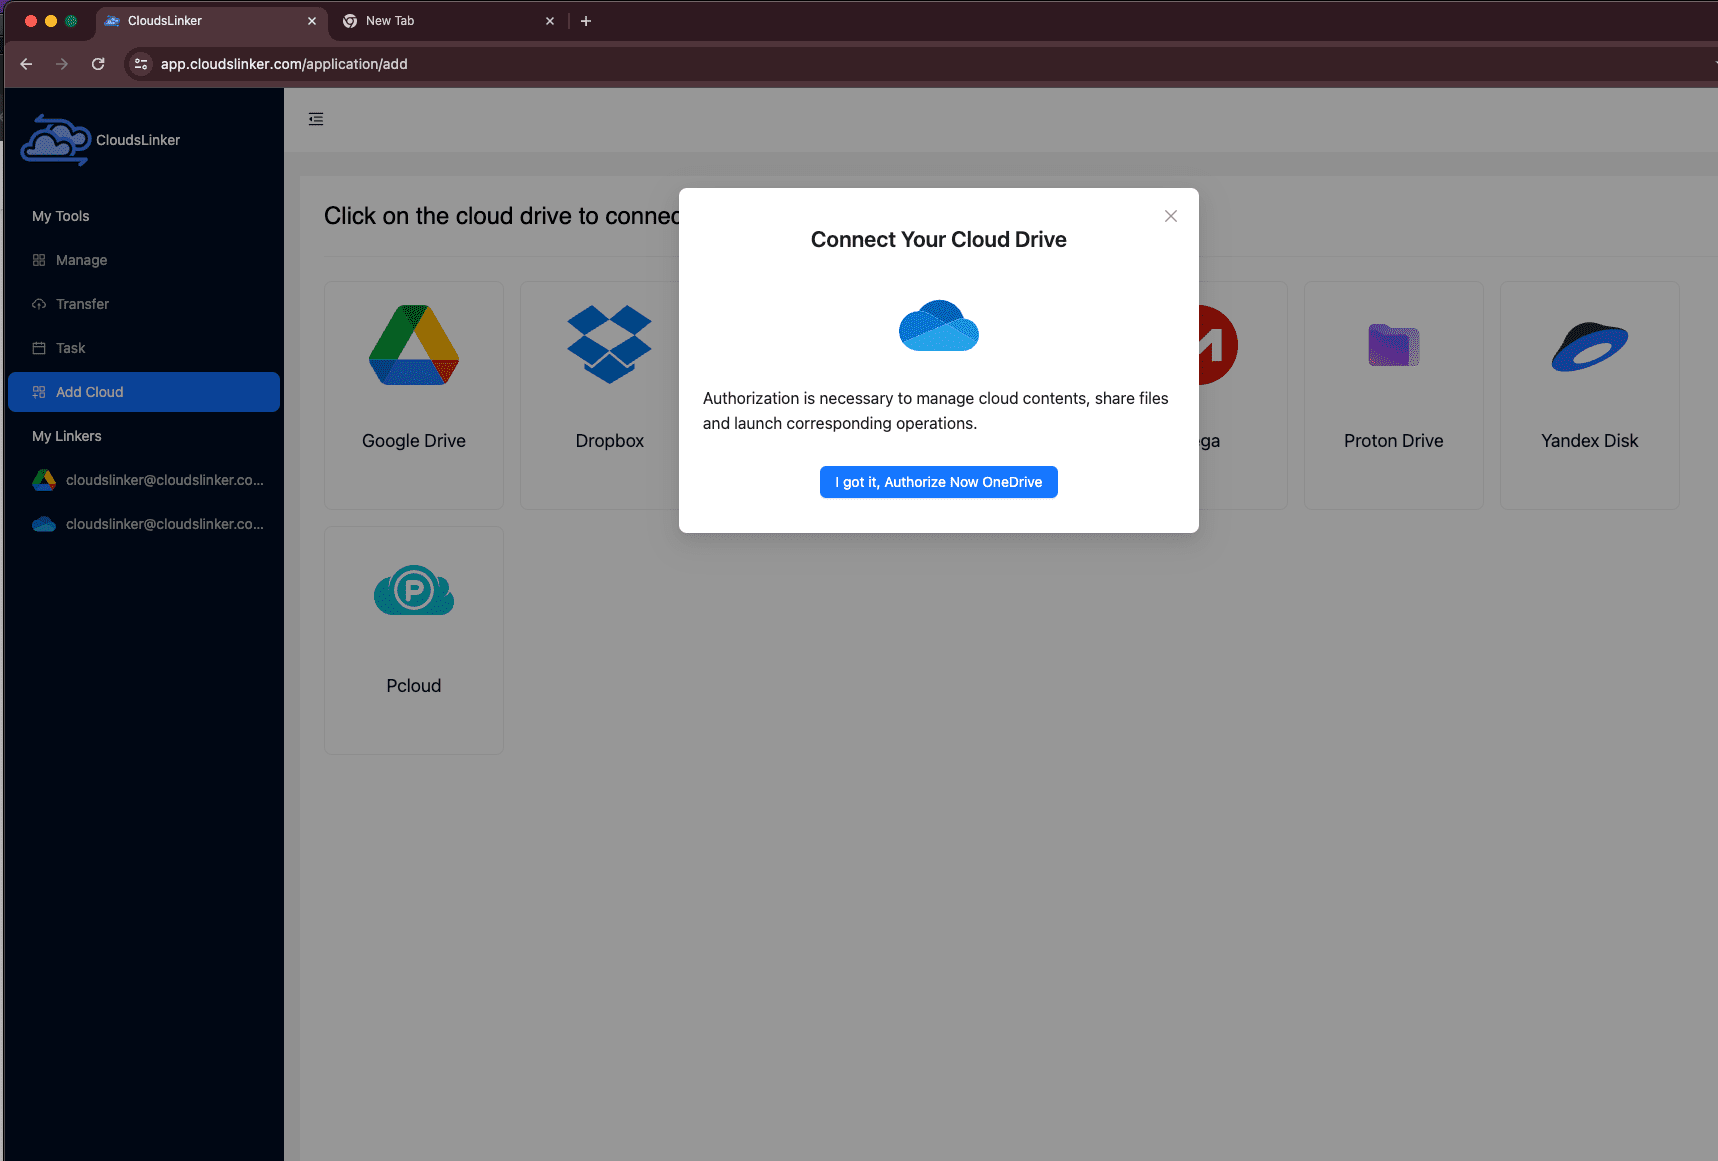The image size is (1718, 1161).
Task: Close the CloudsLinker browser tab
Action: 312,21
